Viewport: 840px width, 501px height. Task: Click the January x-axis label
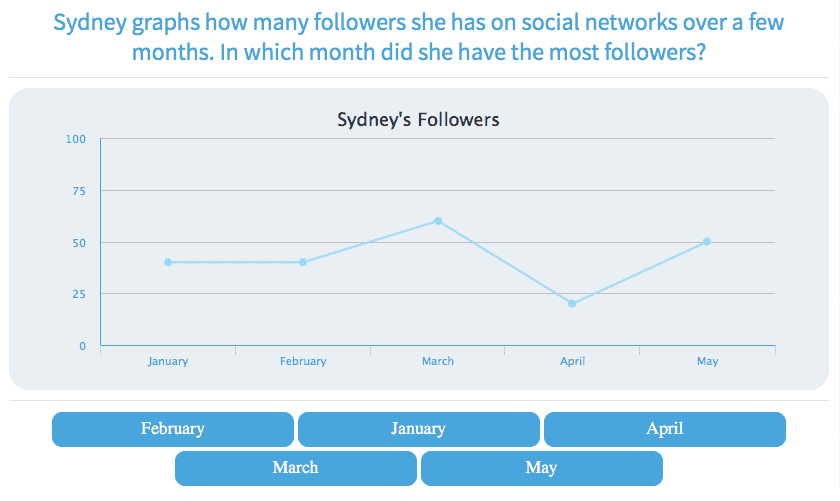[168, 361]
